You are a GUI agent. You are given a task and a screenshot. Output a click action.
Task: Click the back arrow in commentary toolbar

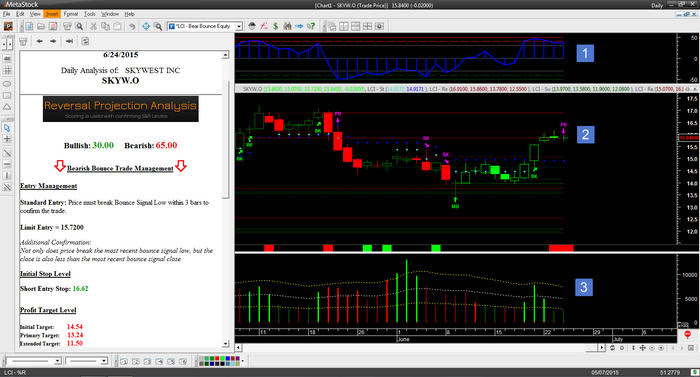tap(40, 41)
